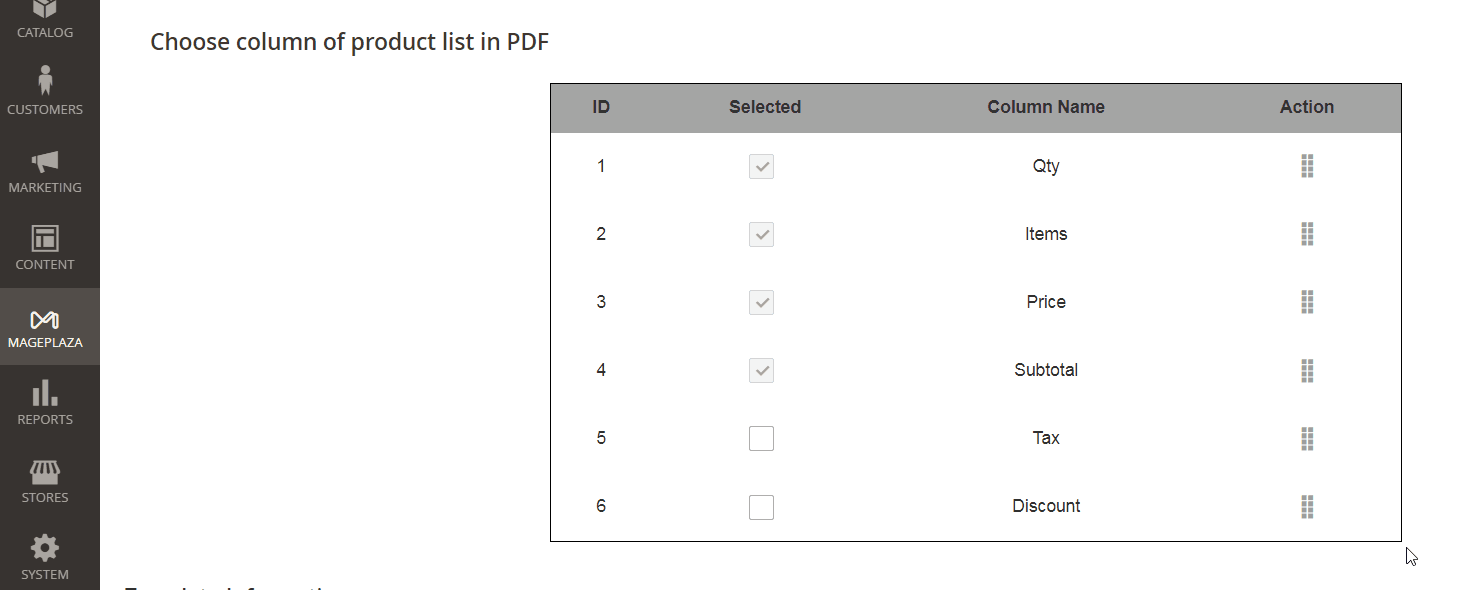Toggle the Subtotal column checkbox
This screenshot has height=590, width=1476.
click(x=761, y=371)
